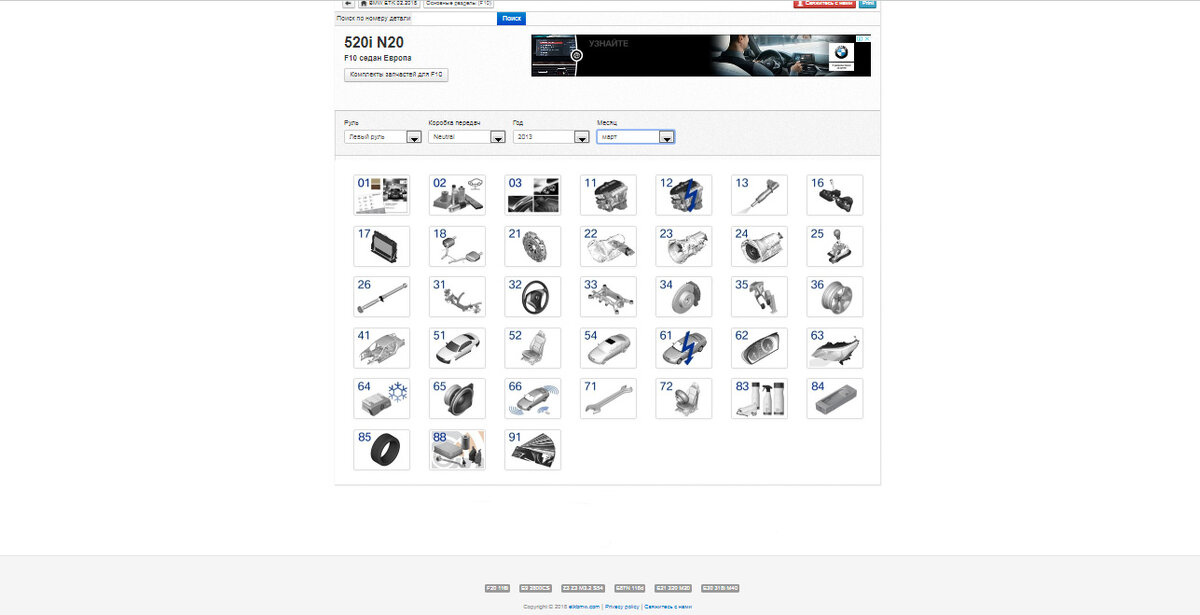This screenshot has height=615, width=1200.
Task: Open group 02 service and maintenance
Action: (457, 195)
